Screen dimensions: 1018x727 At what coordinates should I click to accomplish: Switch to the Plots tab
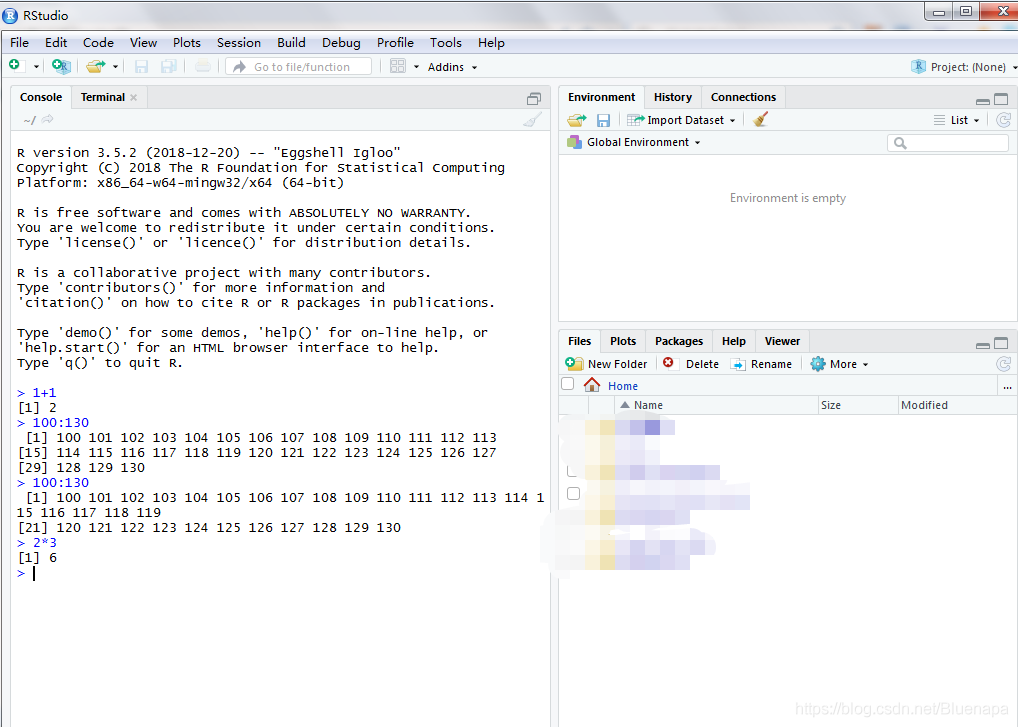pyautogui.click(x=623, y=341)
